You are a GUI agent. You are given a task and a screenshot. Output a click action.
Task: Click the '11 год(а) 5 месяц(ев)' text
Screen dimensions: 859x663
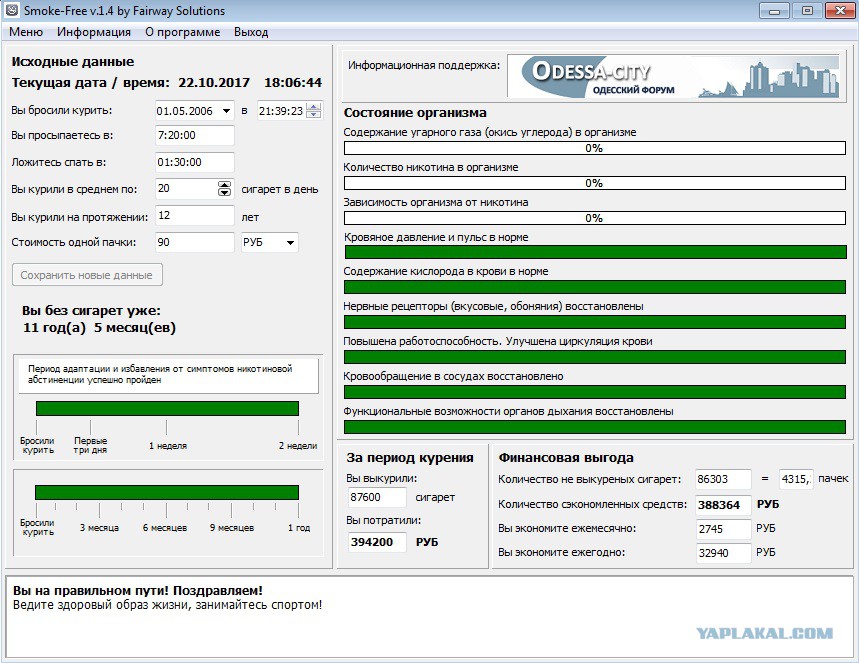pyautogui.click(x=99, y=328)
